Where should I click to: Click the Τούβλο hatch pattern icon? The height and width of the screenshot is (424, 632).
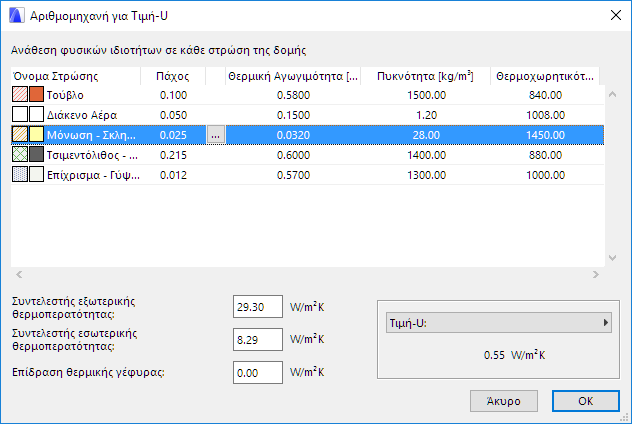(20, 94)
